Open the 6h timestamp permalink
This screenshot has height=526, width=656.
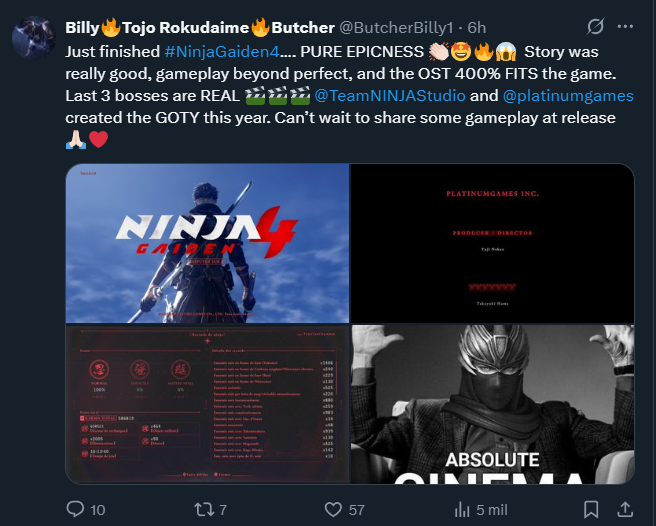tap(477, 28)
